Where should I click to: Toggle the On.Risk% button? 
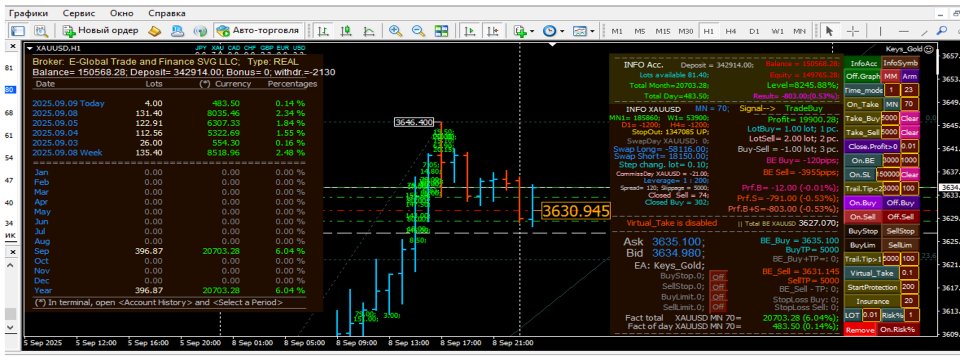(x=897, y=329)
